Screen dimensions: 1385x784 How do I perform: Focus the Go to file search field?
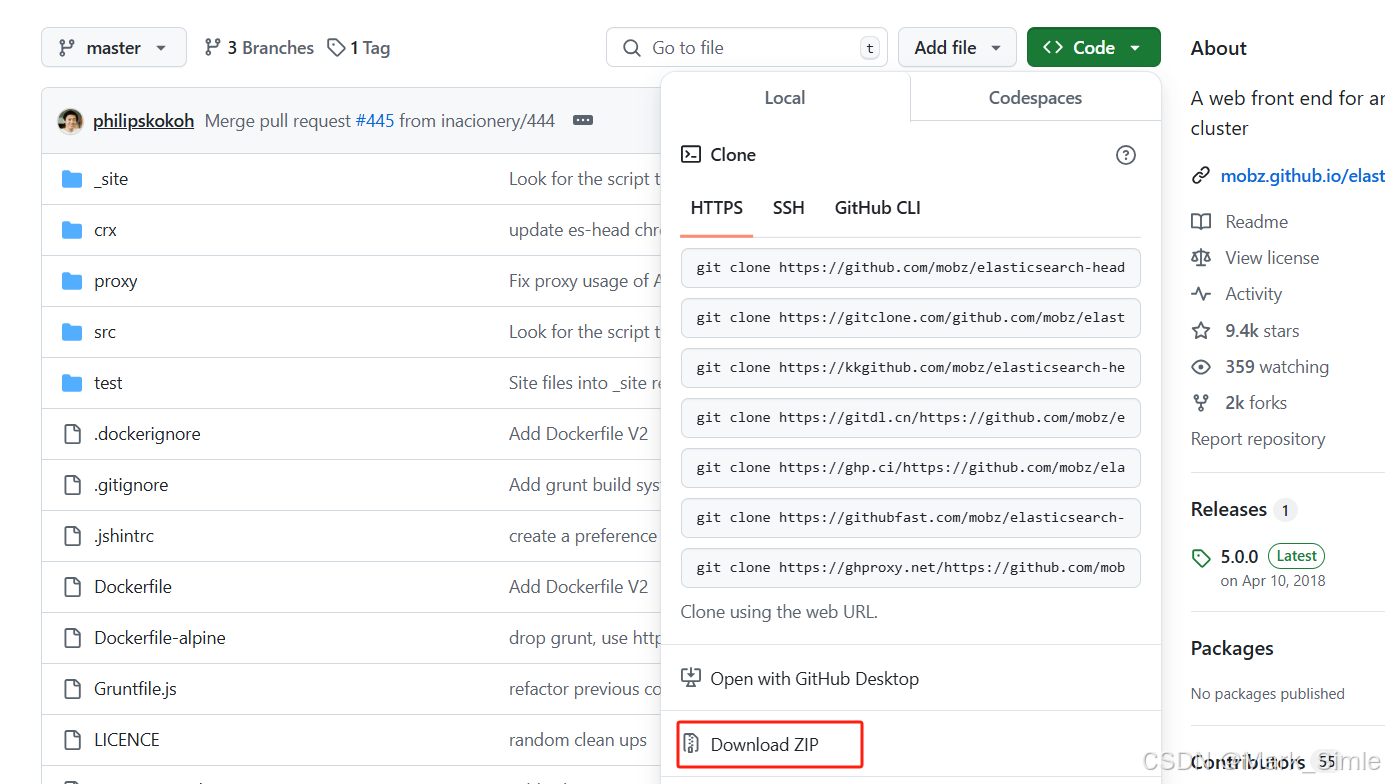point(747,47)
